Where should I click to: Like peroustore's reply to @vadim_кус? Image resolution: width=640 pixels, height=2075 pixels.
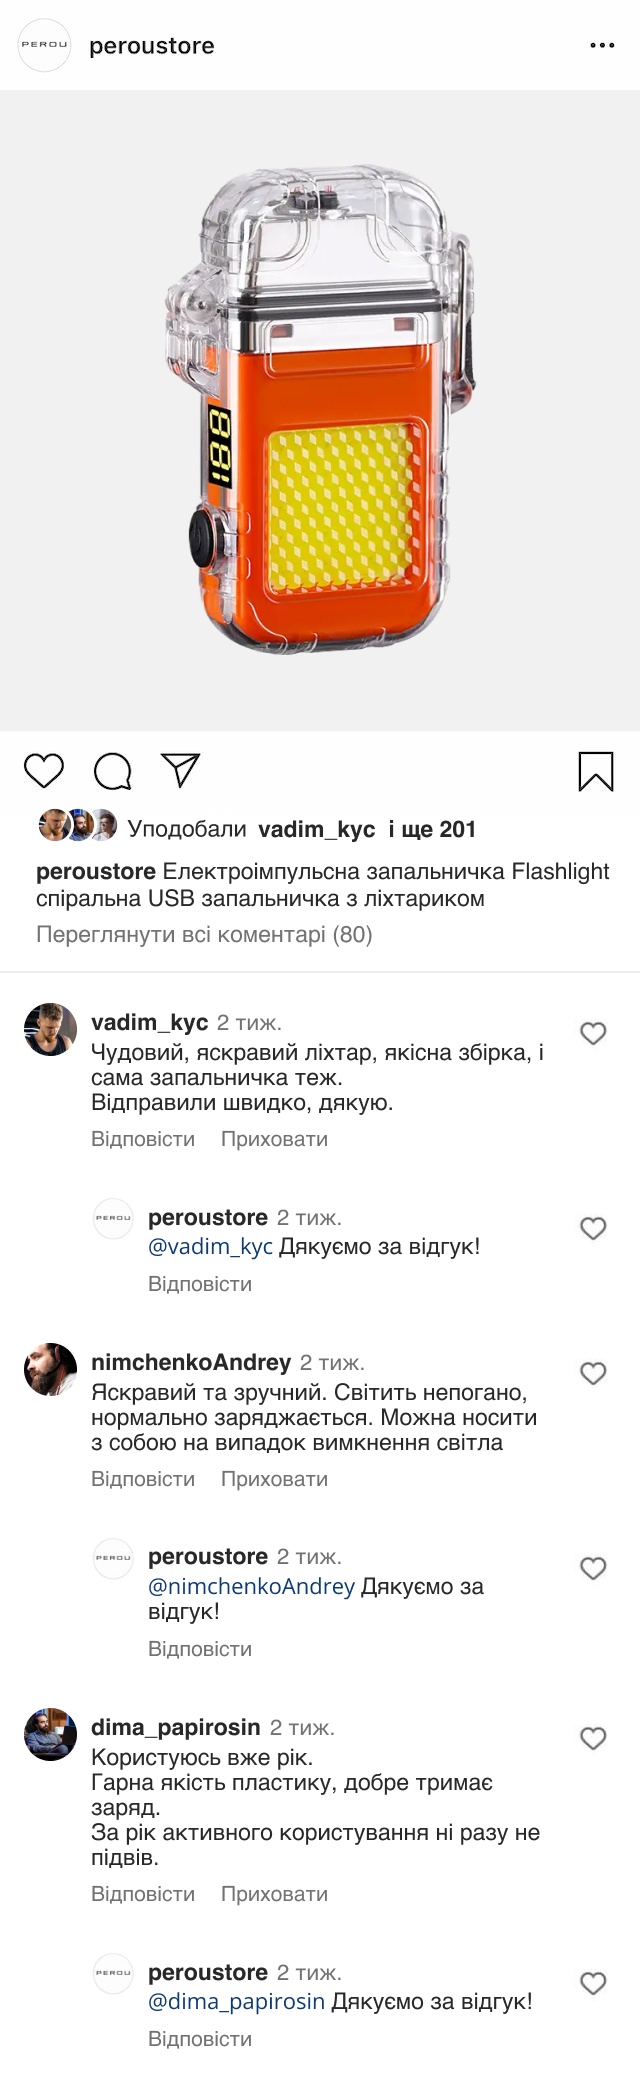(x=593, y=1228)
